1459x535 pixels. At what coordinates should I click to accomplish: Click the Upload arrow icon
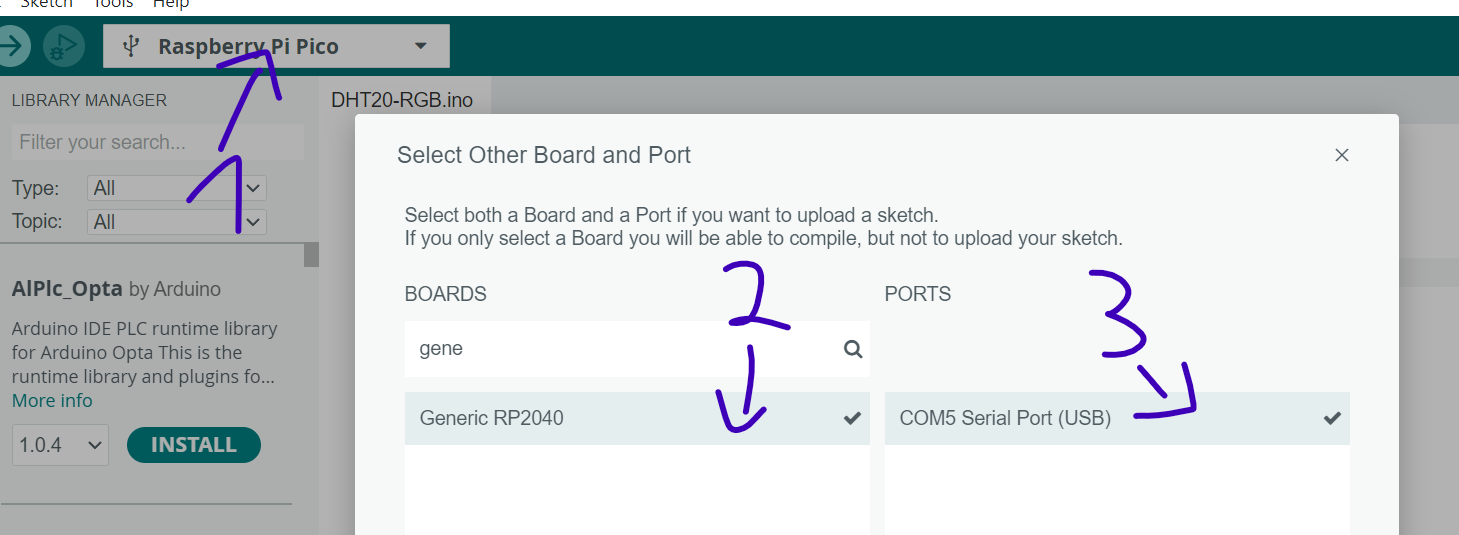(12, 46)
